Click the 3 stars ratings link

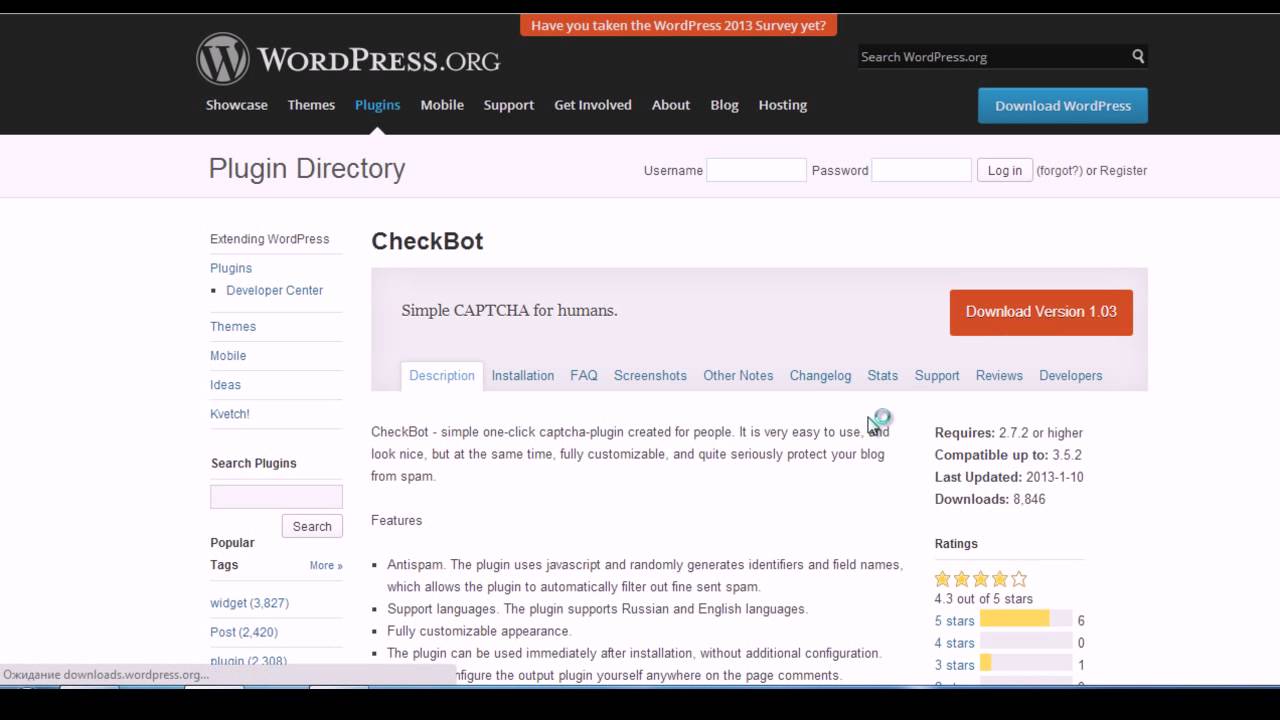[954, 665]
